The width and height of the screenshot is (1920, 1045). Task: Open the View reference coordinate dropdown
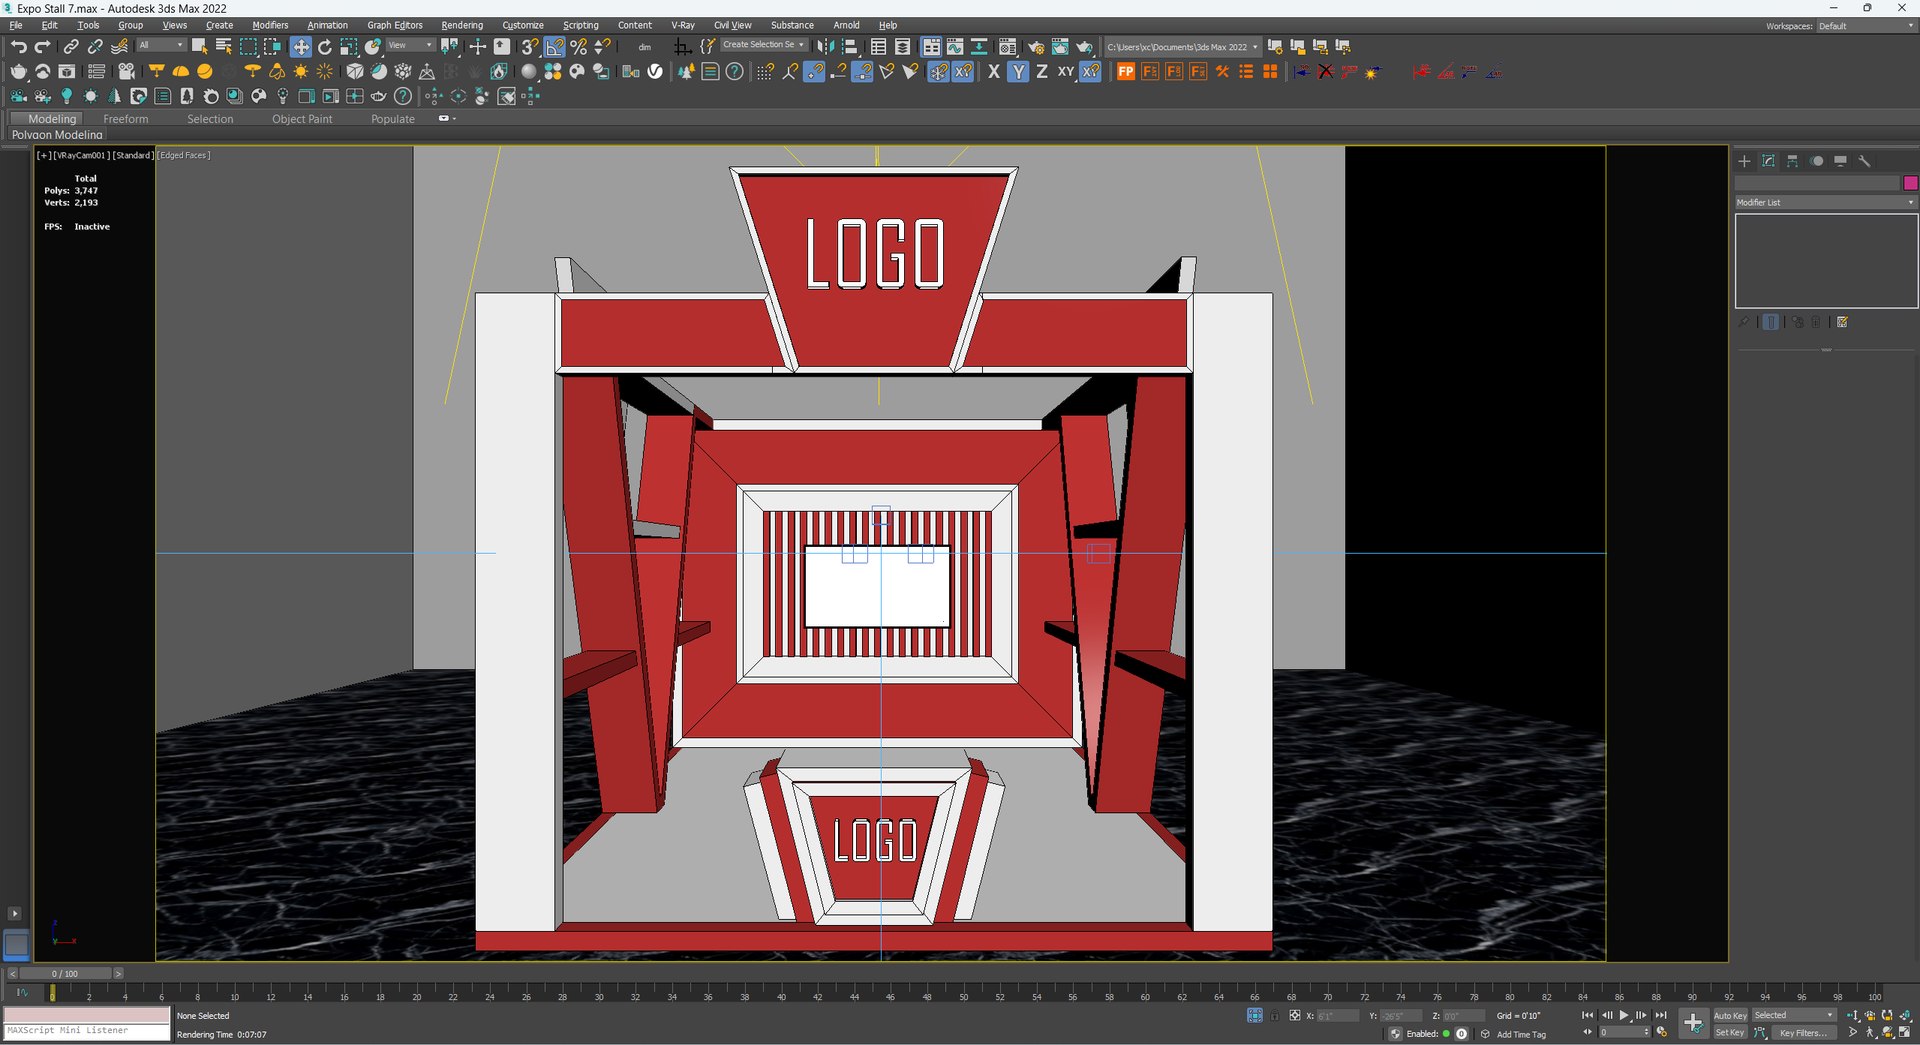pos(410,45)
